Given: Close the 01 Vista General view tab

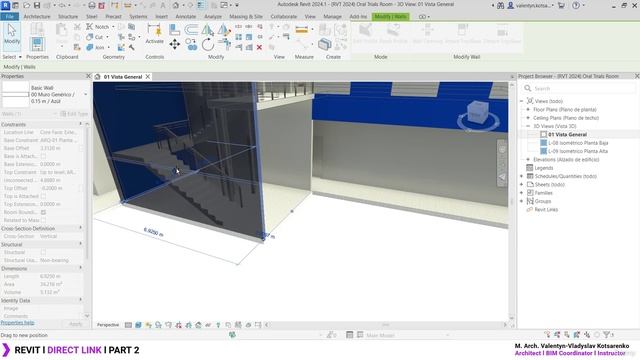Looking at the screenshot, I should [148, 77].
